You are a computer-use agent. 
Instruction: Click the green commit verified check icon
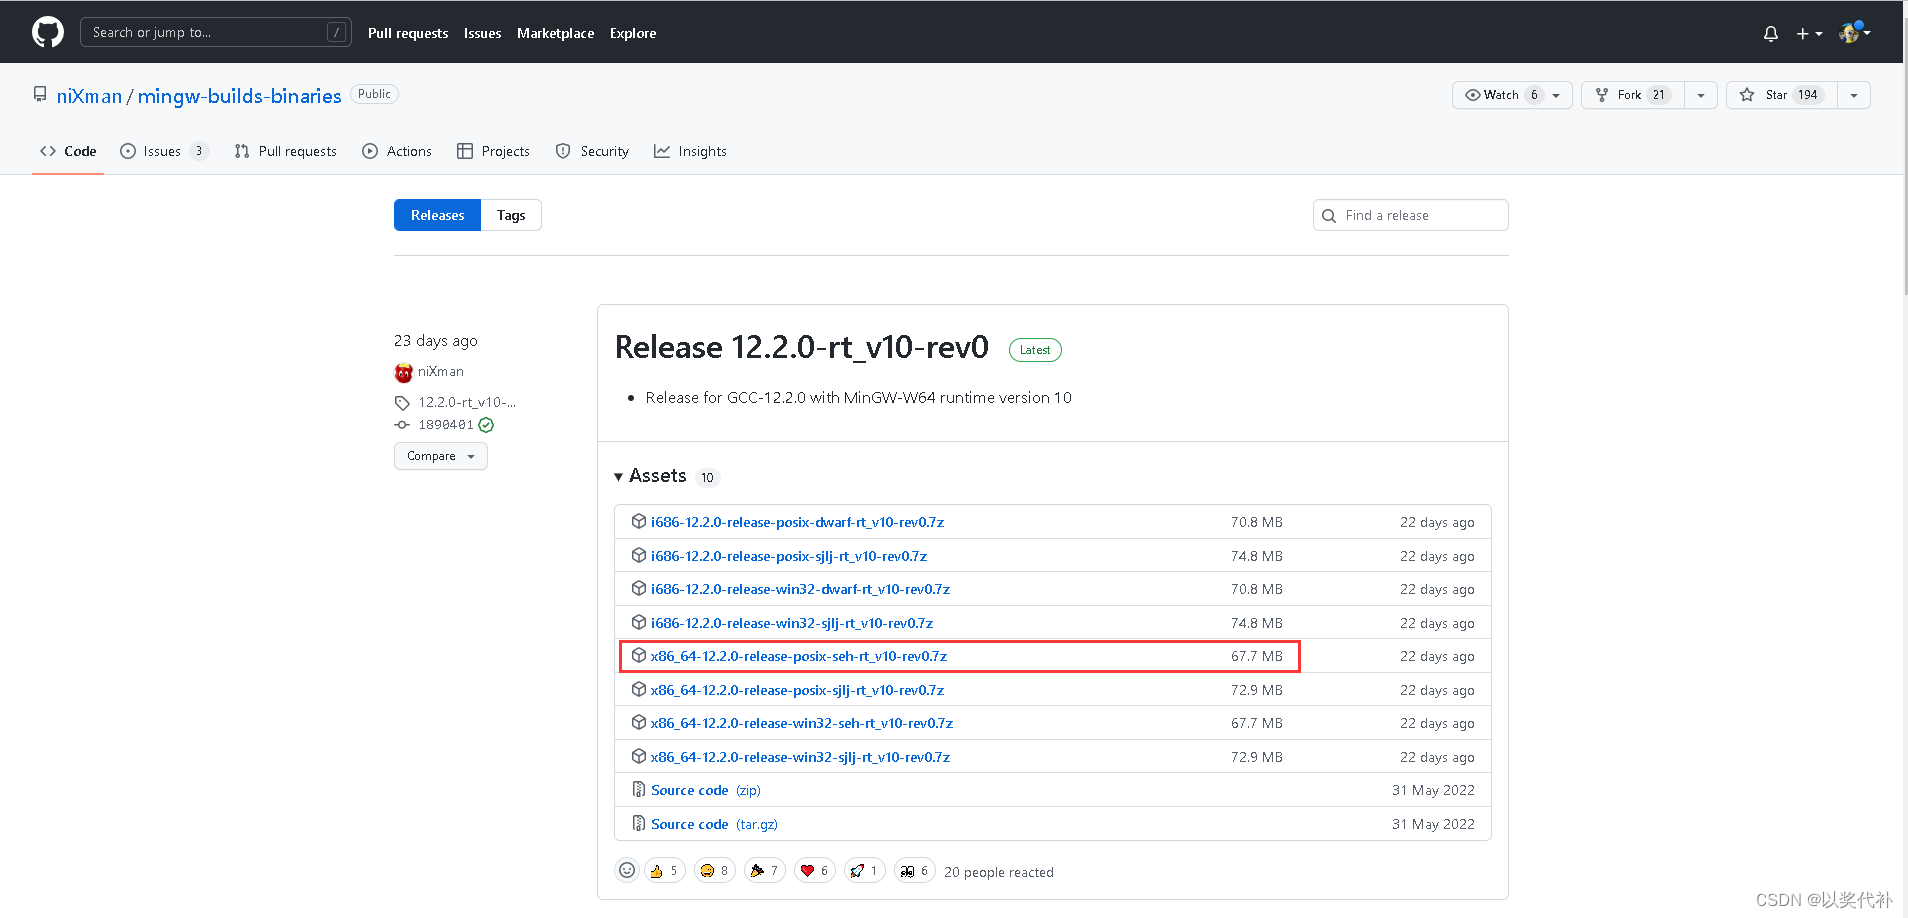pos(486,425)
